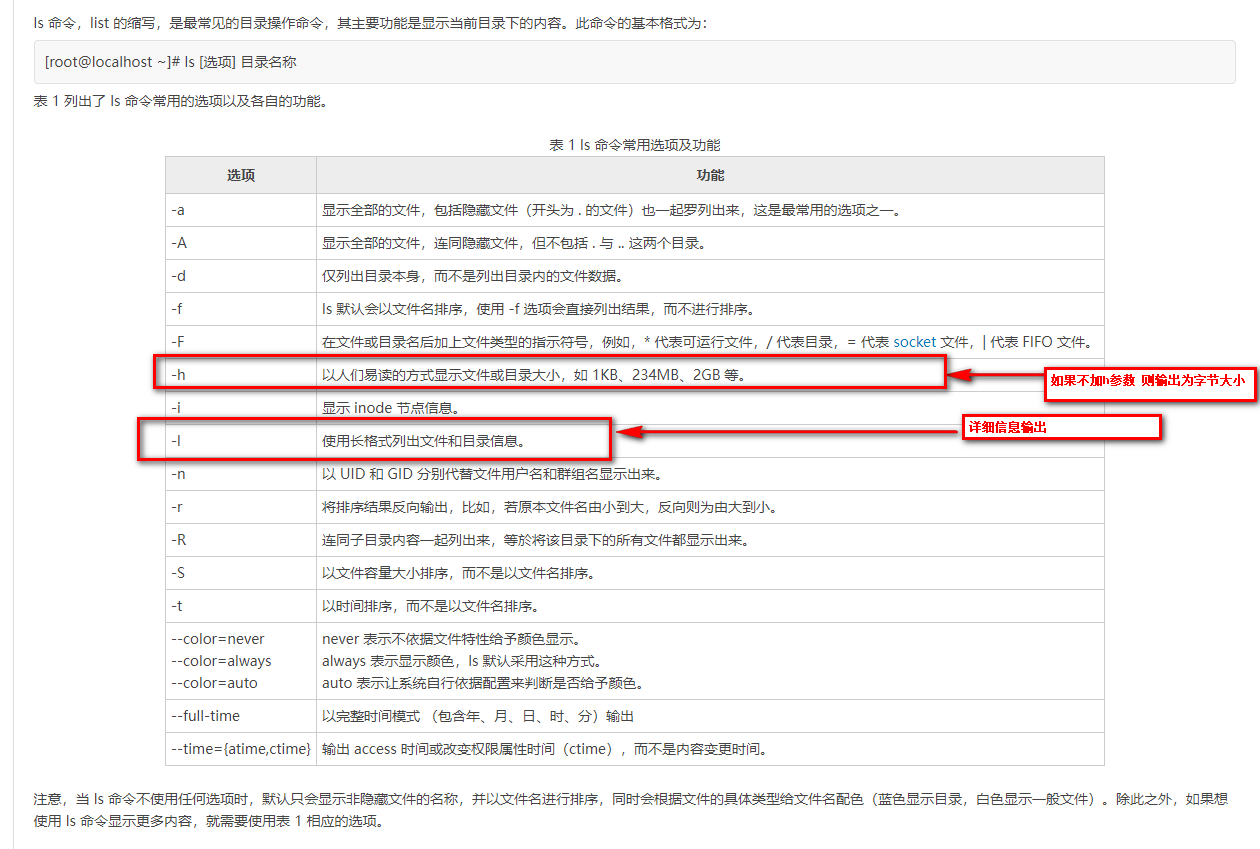The height and width of the screenshot is (849, 1260).
Task: Click the "--color=auto" option text
Action: click(x=214, y=683)
